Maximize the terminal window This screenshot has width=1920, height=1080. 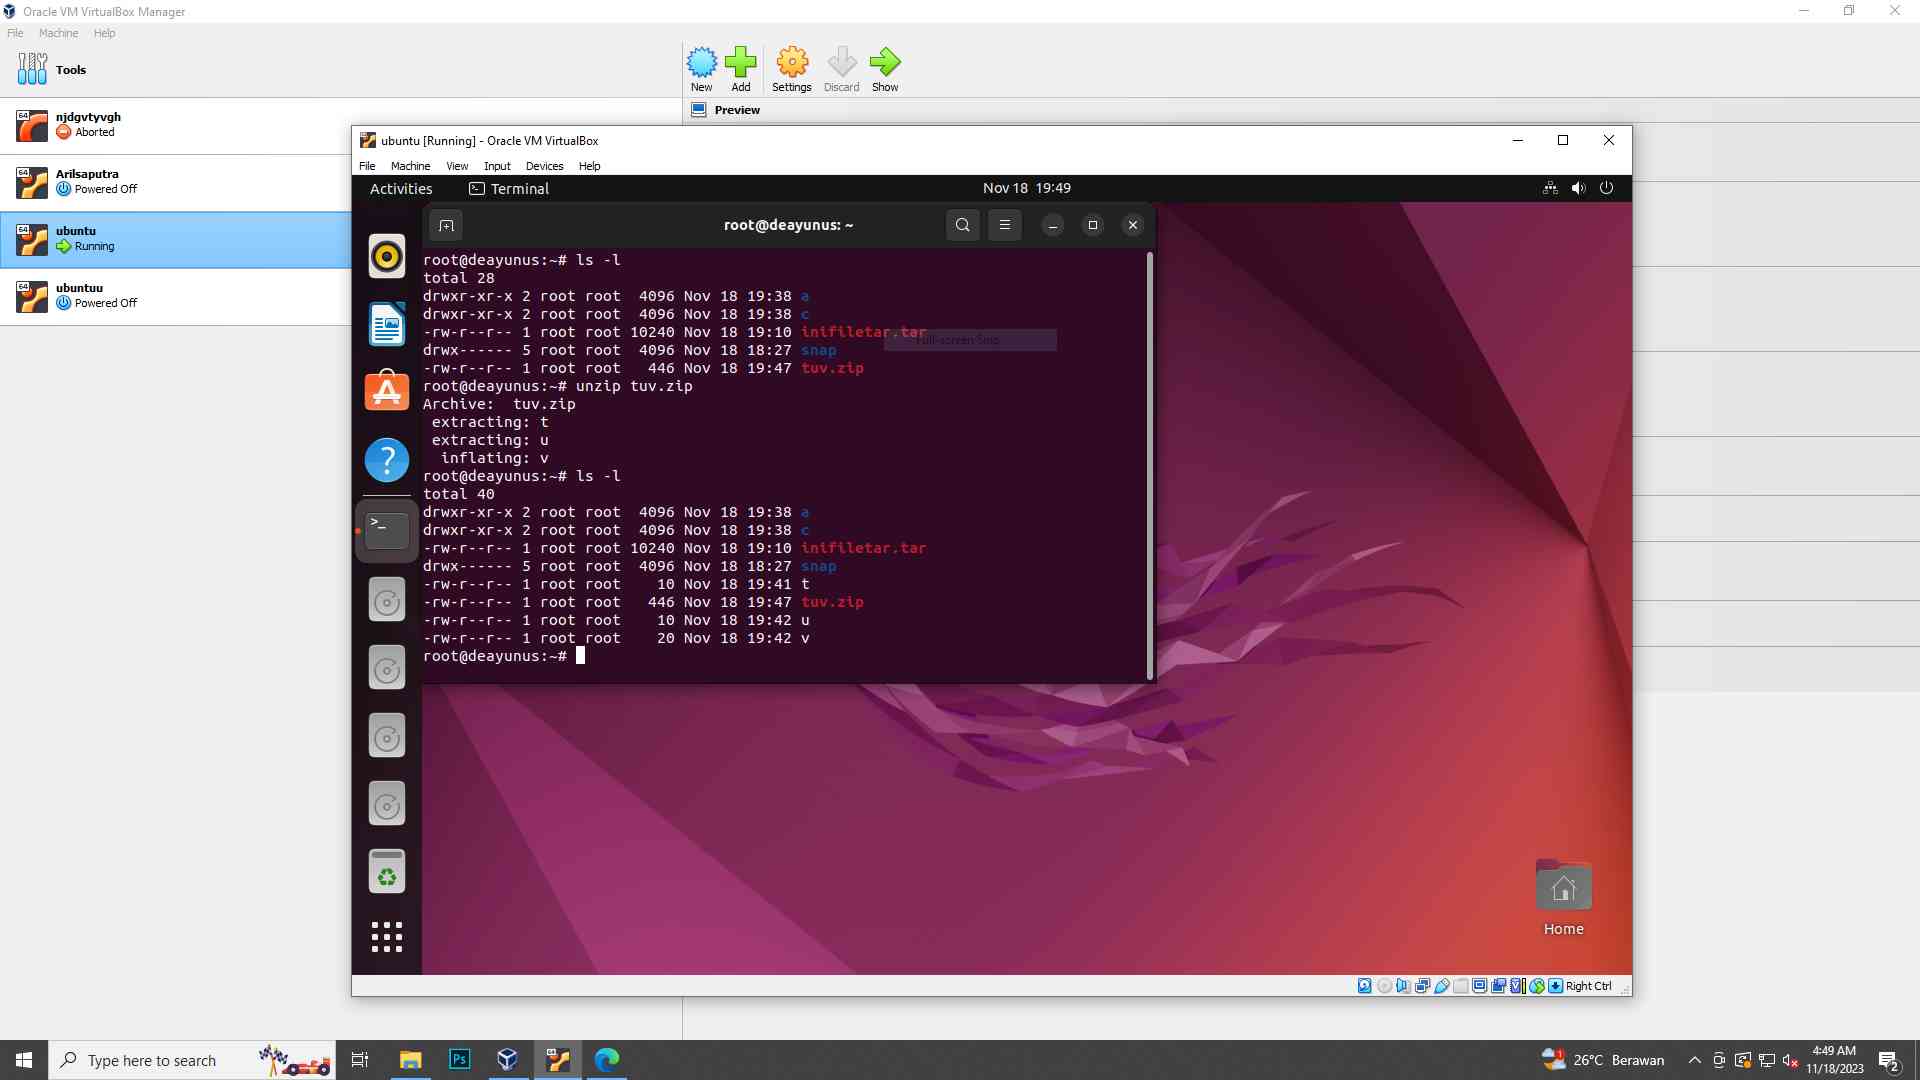click(1092, 225)
